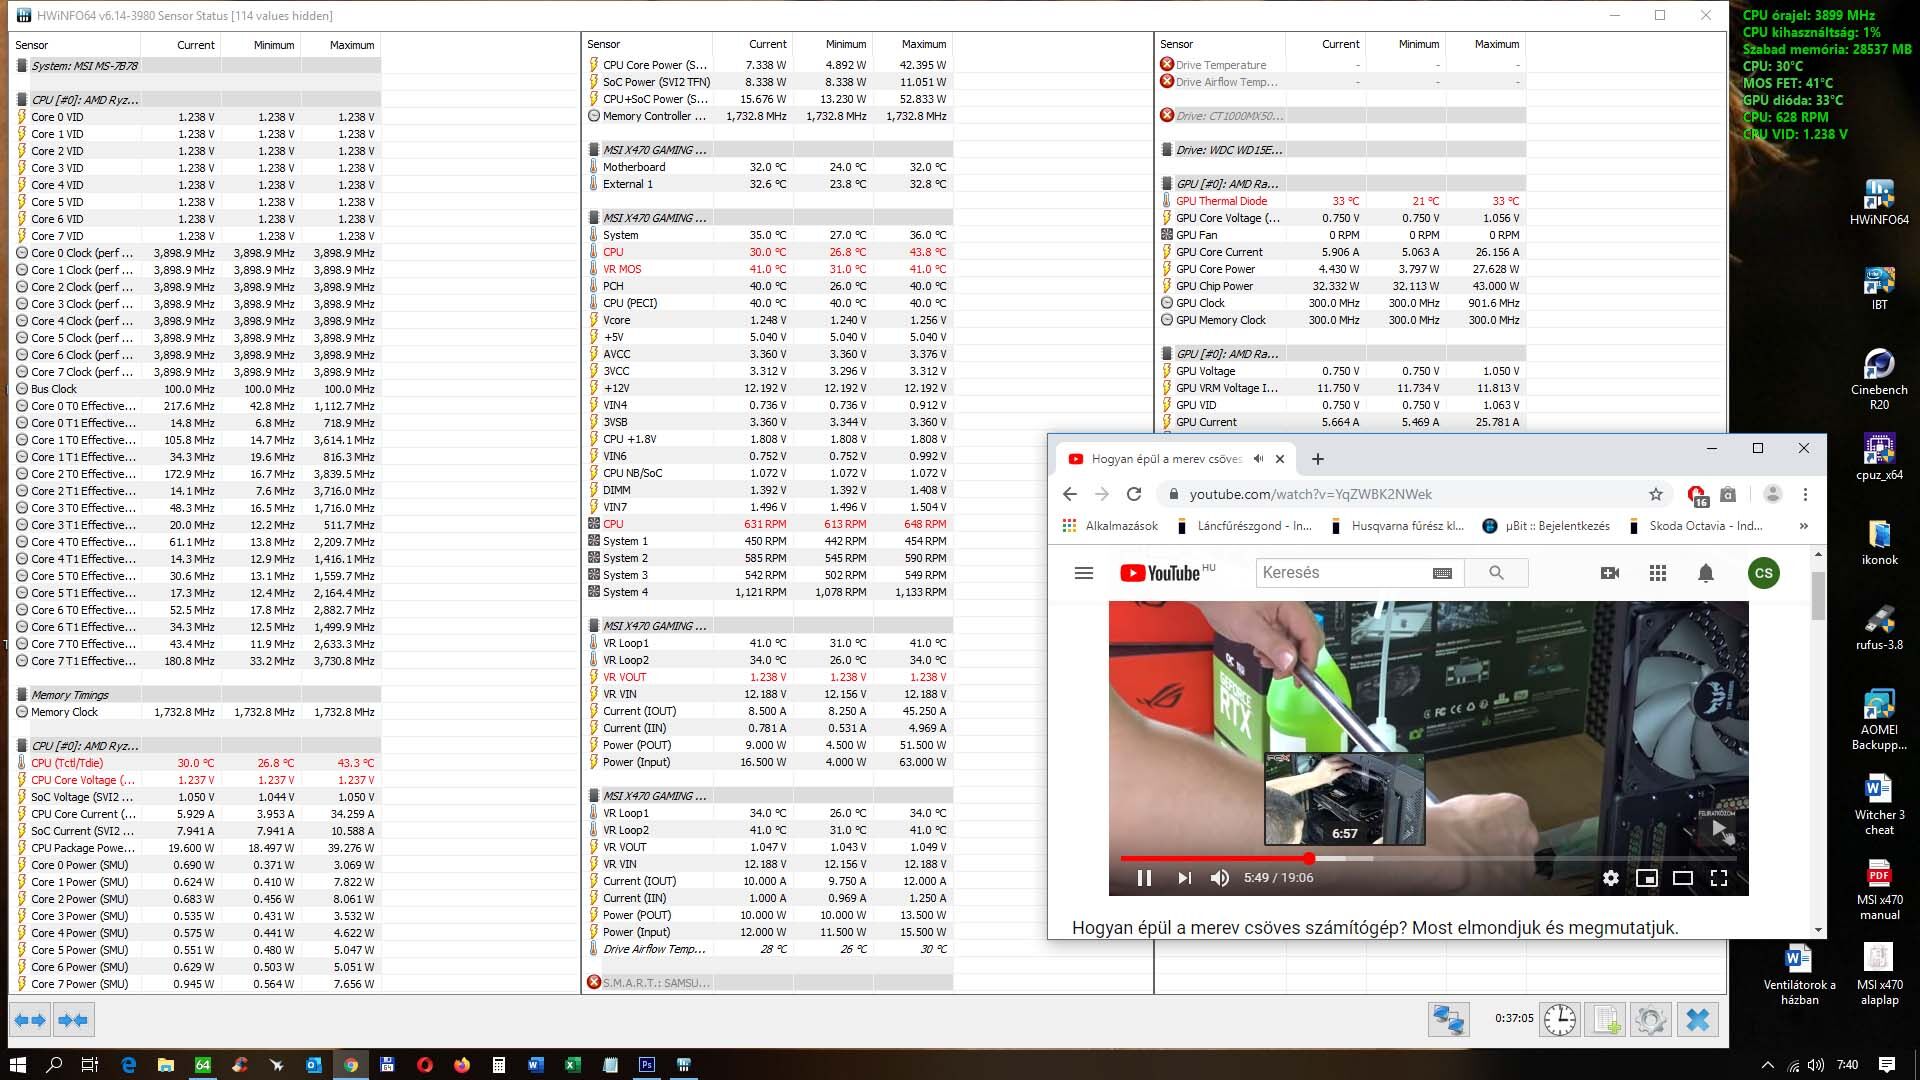The height and width of the screenshot is (1080, 1920).
Task: Expand the hidden bookmarks chevron
Action: click(x=1803, y=525)
